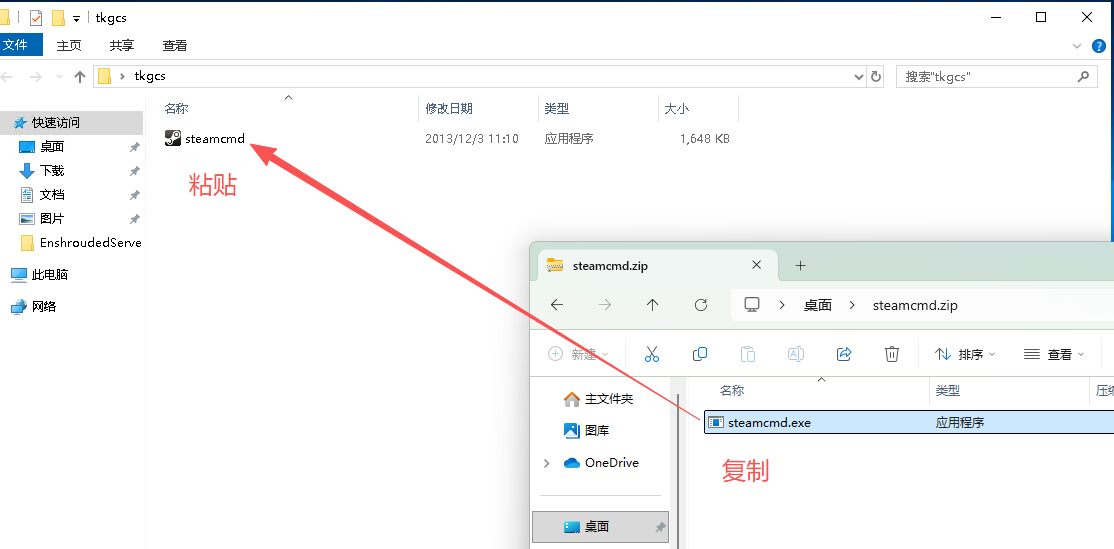Screen dimensions: 1114x549
Task: Go up one folder level in steamcmd.zip window
Action: [653, 305]
